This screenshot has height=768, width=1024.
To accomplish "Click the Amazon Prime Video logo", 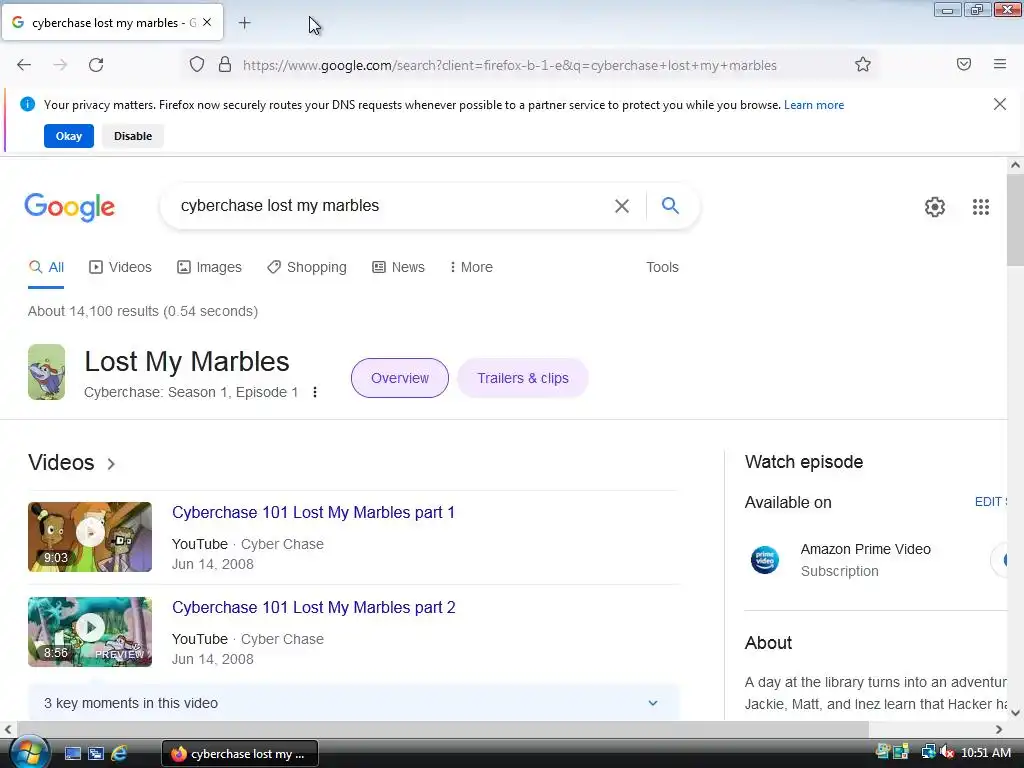I will tap(765, 560).
